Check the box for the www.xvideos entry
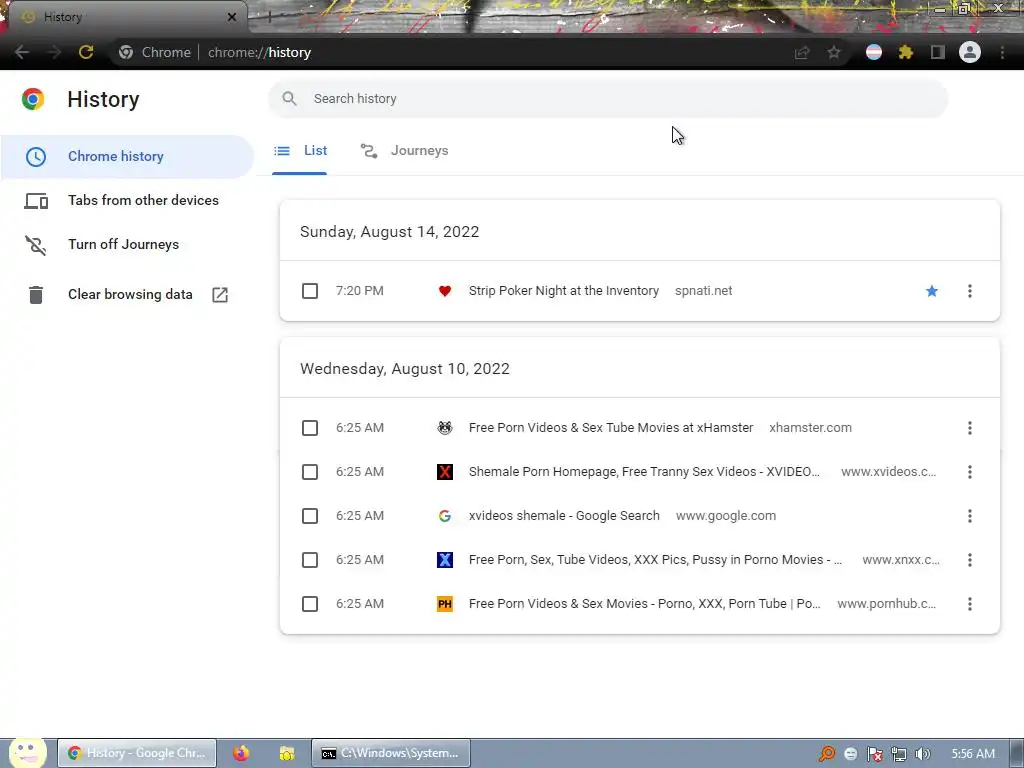Image resolution: width=1024 pixels, height=768 pixels. 310,472
